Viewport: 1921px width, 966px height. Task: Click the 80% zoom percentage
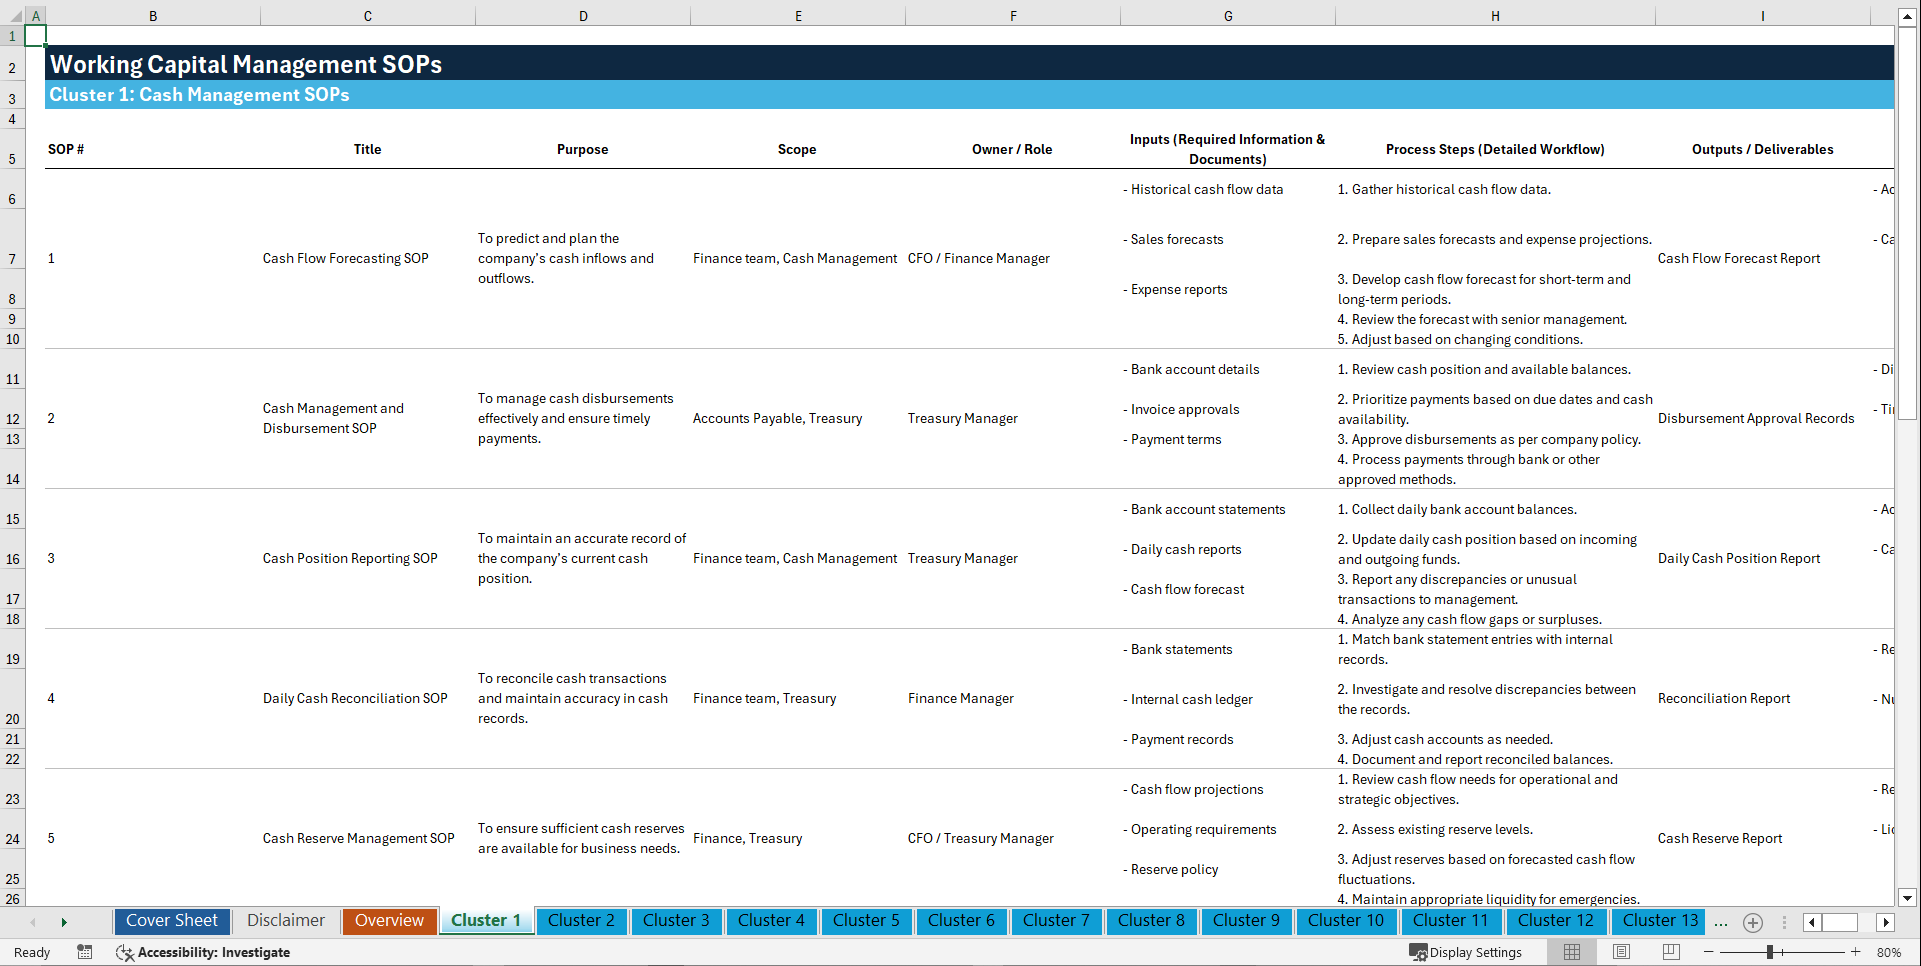tap(1891, 952)
